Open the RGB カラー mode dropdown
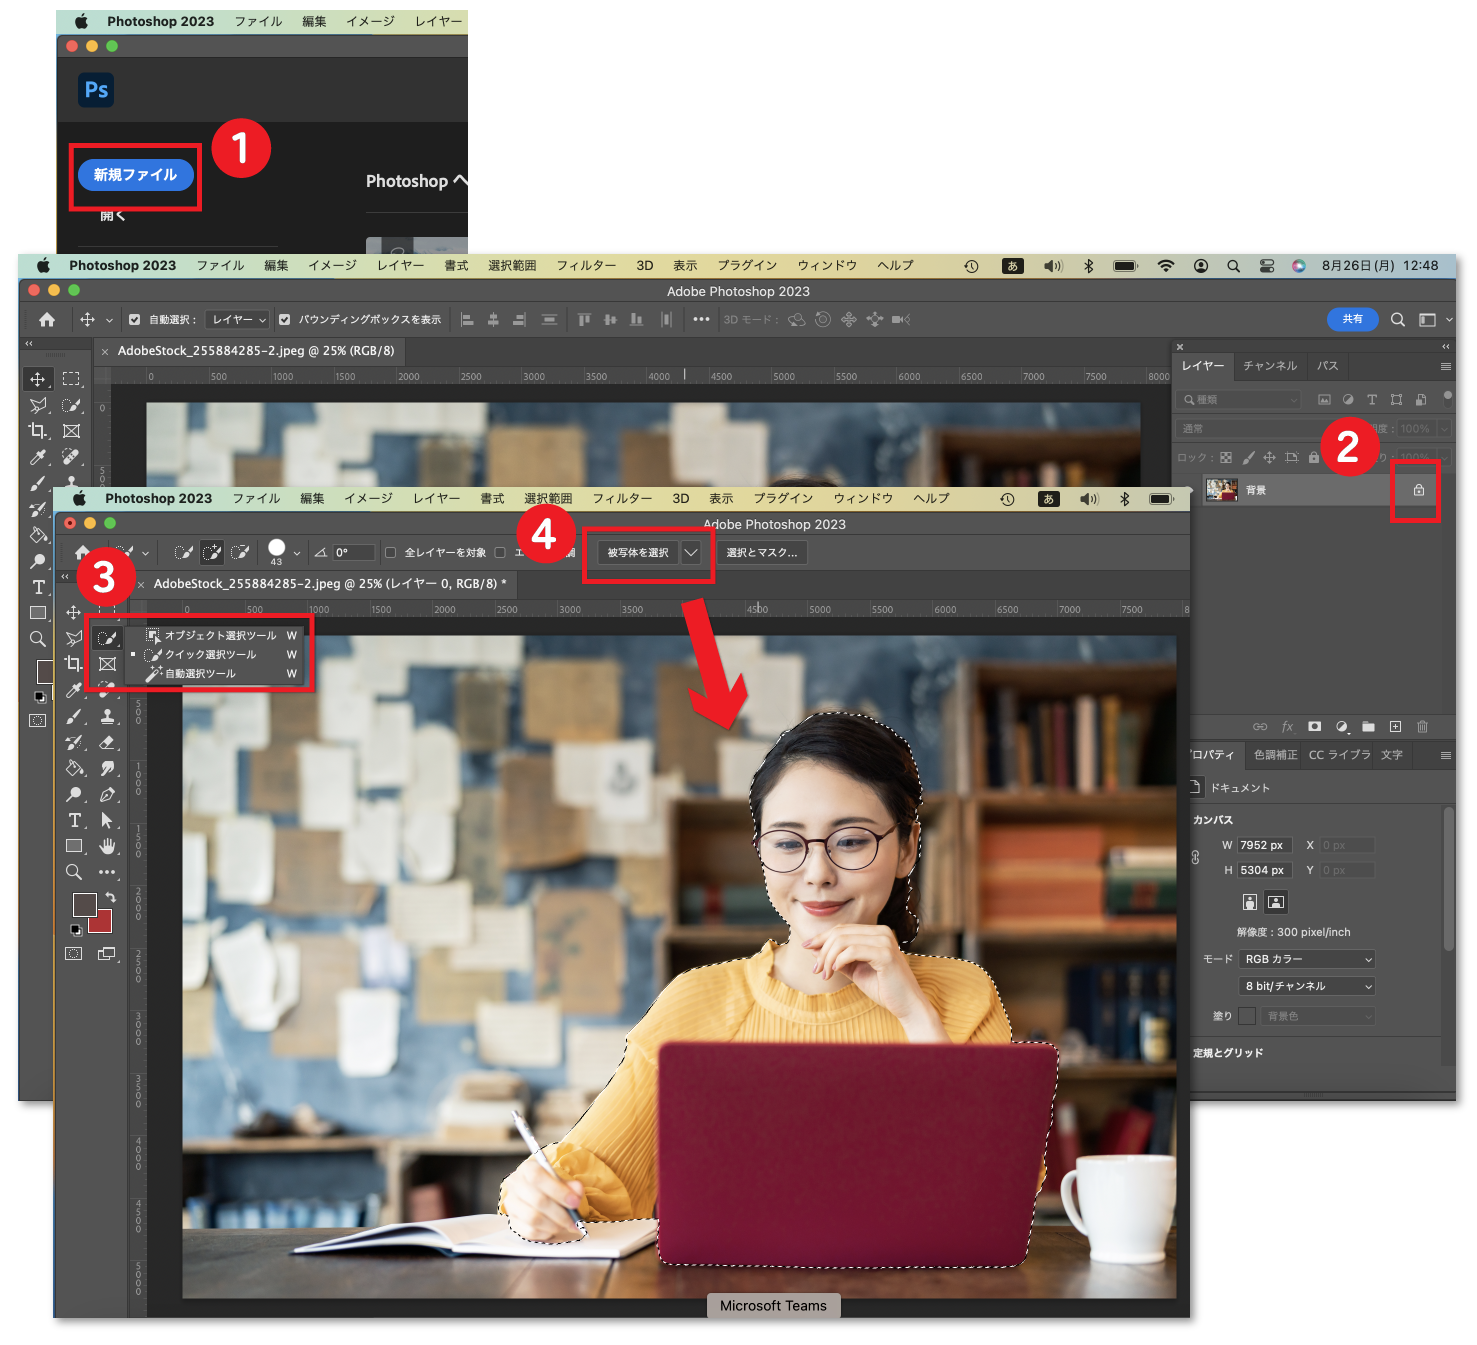This screenshot has height=1345, width=1477. click(1307, 959)
